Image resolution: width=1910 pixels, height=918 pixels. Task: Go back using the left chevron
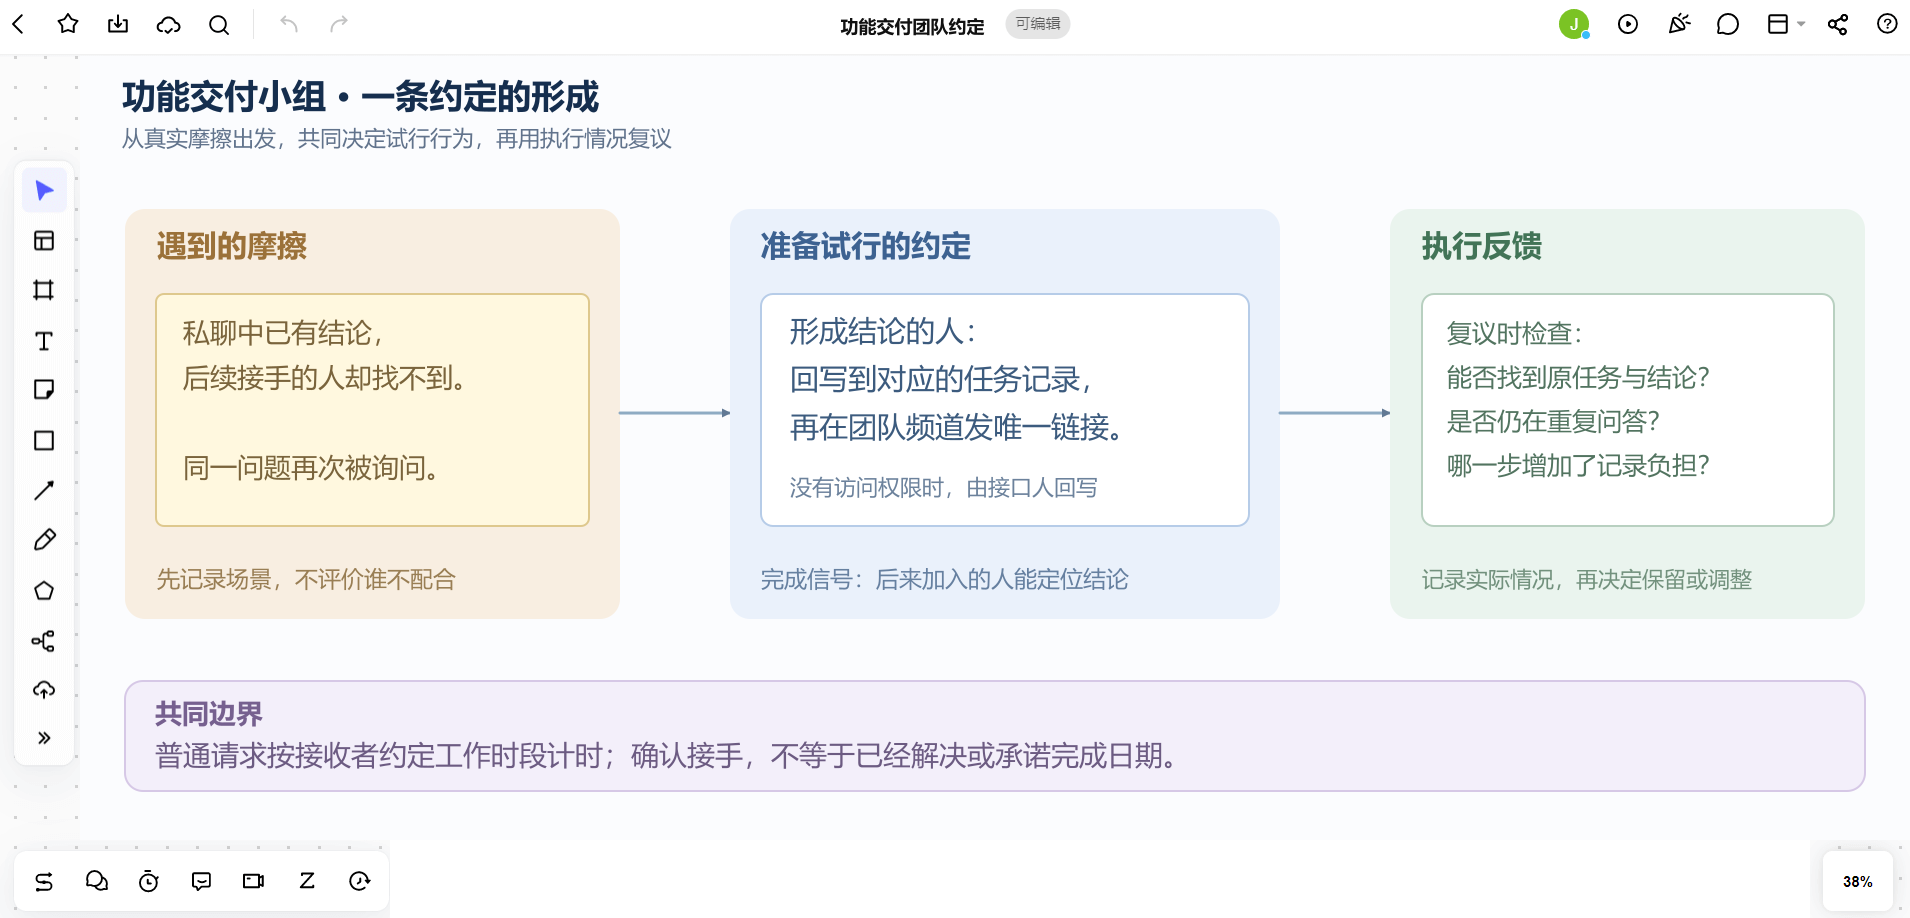(x=18, y=24)
